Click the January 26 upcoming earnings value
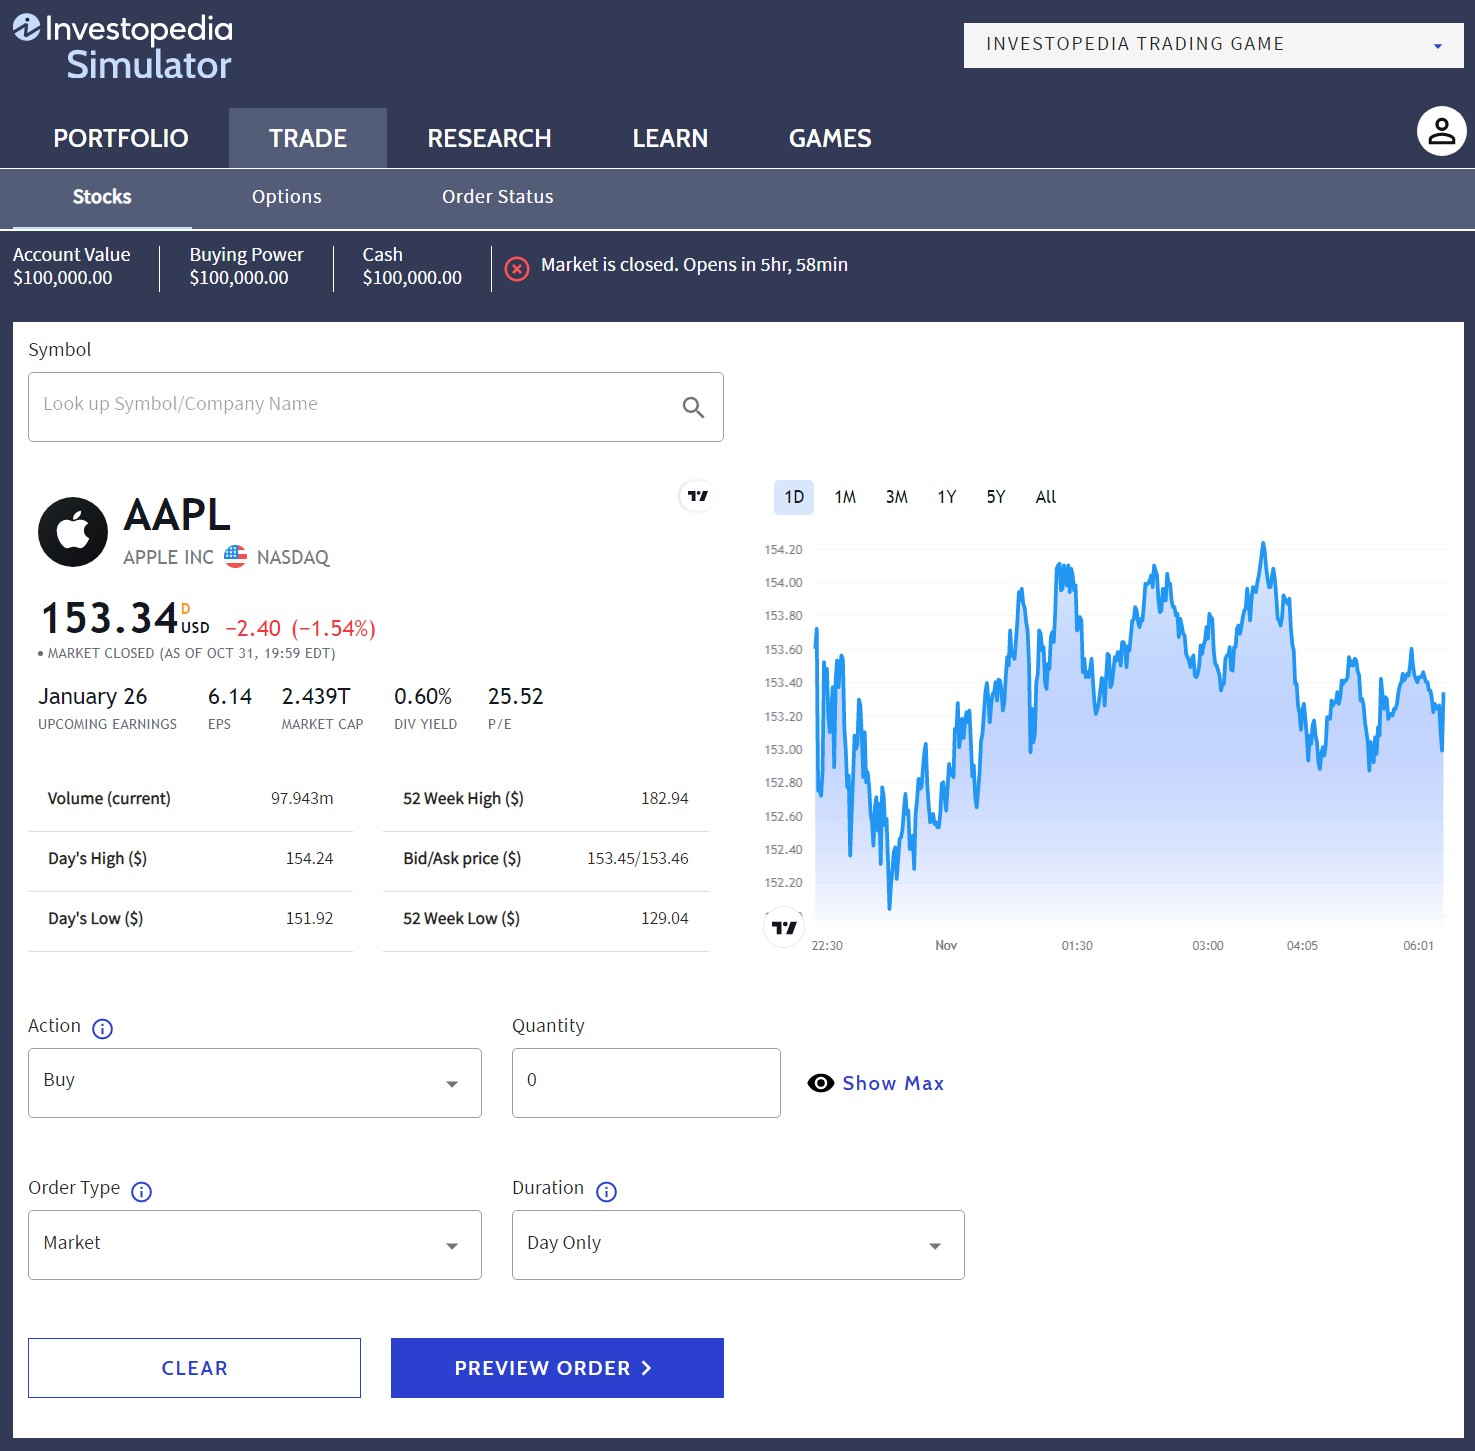The width and height of the screenshot is (1475, 1451). (92, 696)
